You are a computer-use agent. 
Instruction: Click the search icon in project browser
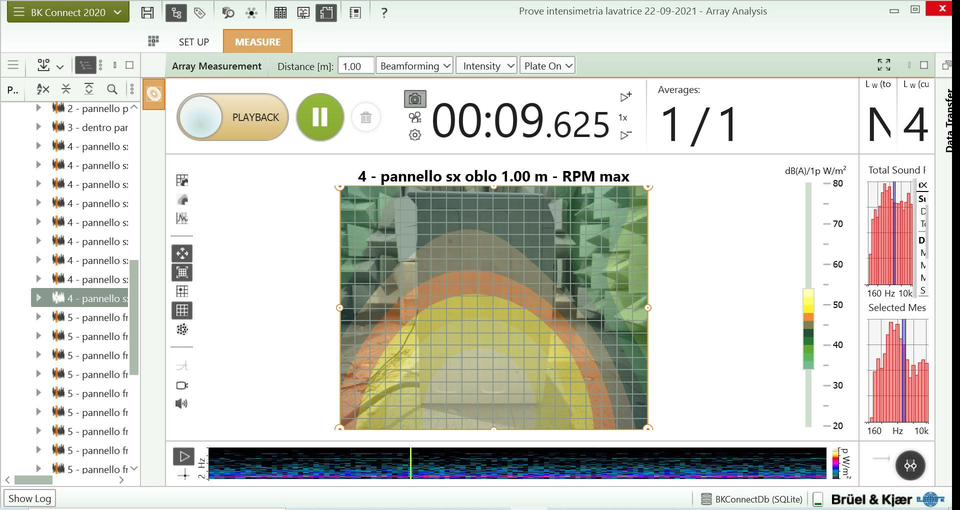pos(112,89)
